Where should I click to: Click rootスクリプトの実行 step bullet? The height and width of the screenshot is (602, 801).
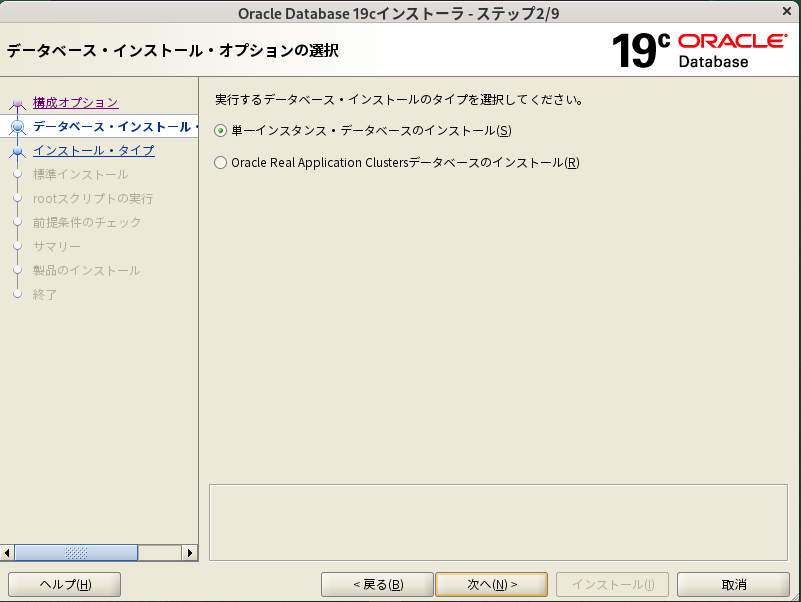point(17,198)
